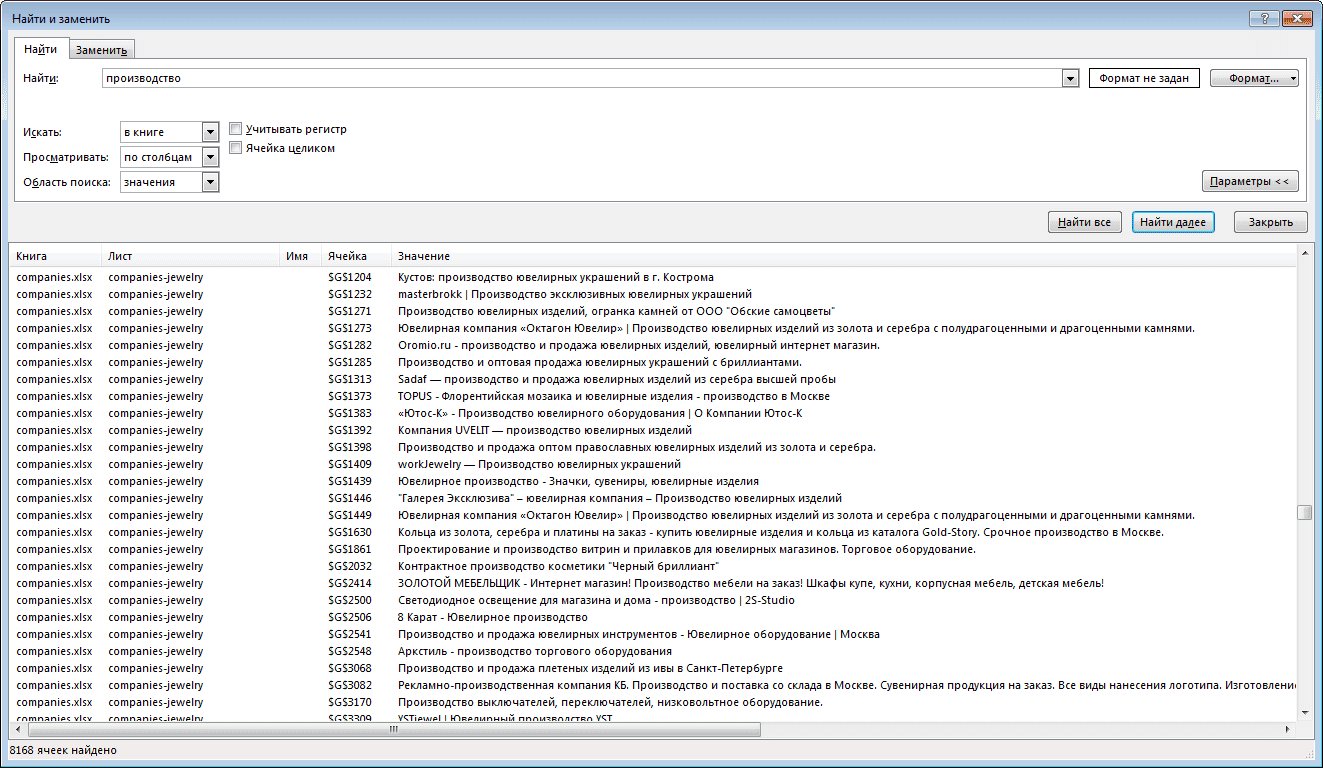Select Черный бриллиант result row $G$2032
This screenshot has height=768, width=1323.
653,566
